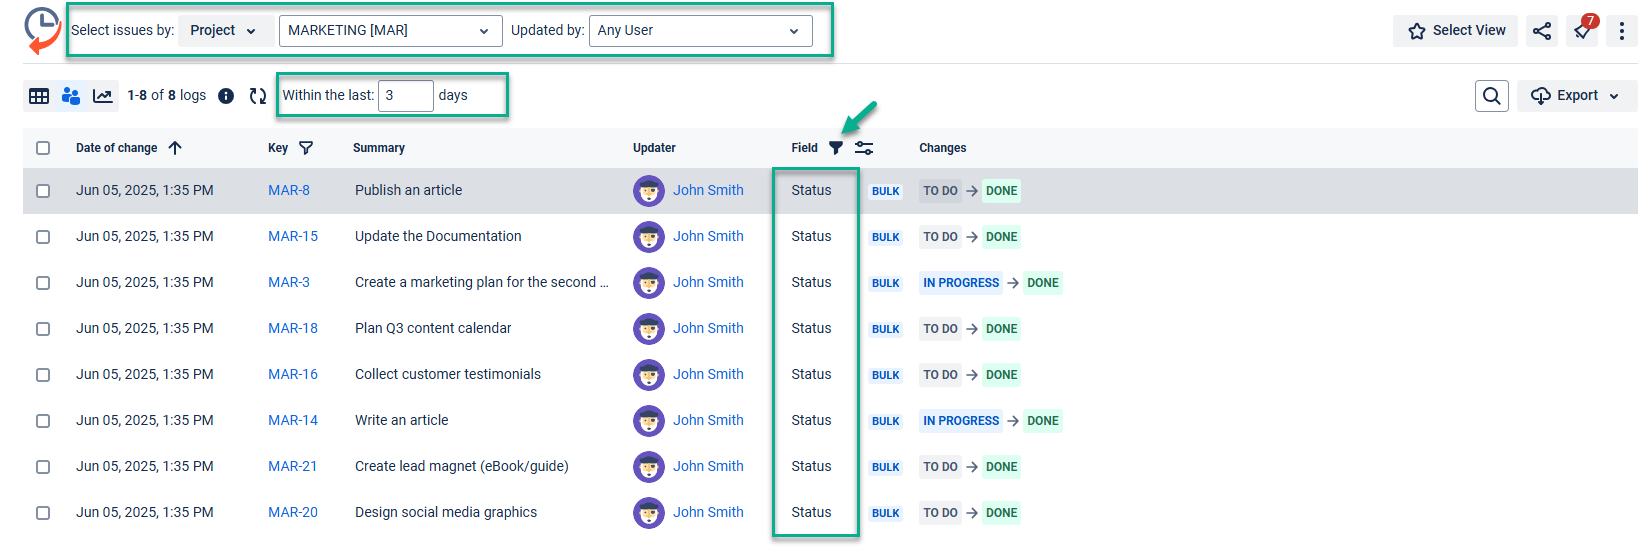Click John Smith's avatar in MAR-20 row

(649, 513)
